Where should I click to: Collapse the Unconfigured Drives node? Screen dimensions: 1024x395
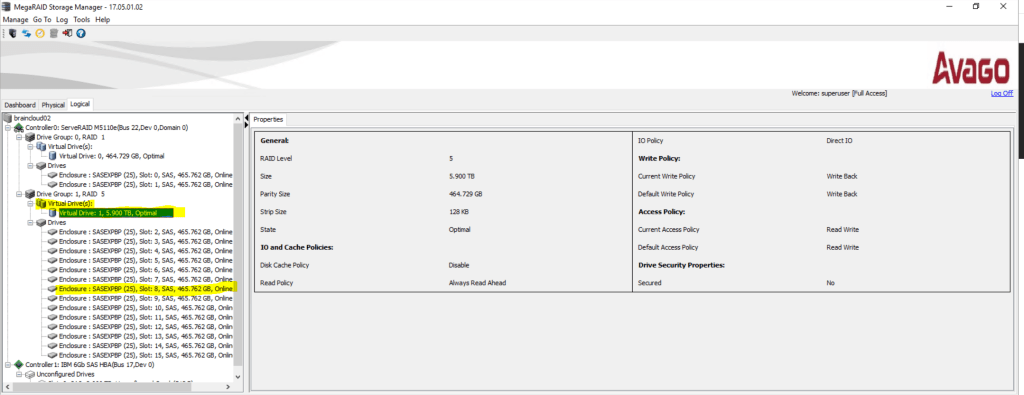click(x=18, y=375)
